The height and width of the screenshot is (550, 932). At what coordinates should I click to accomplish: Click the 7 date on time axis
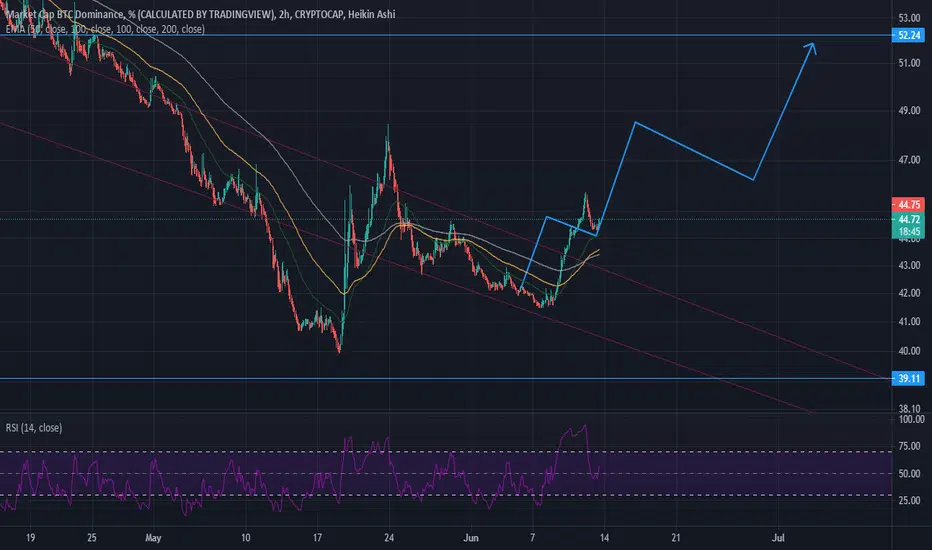tap(533, 538)
